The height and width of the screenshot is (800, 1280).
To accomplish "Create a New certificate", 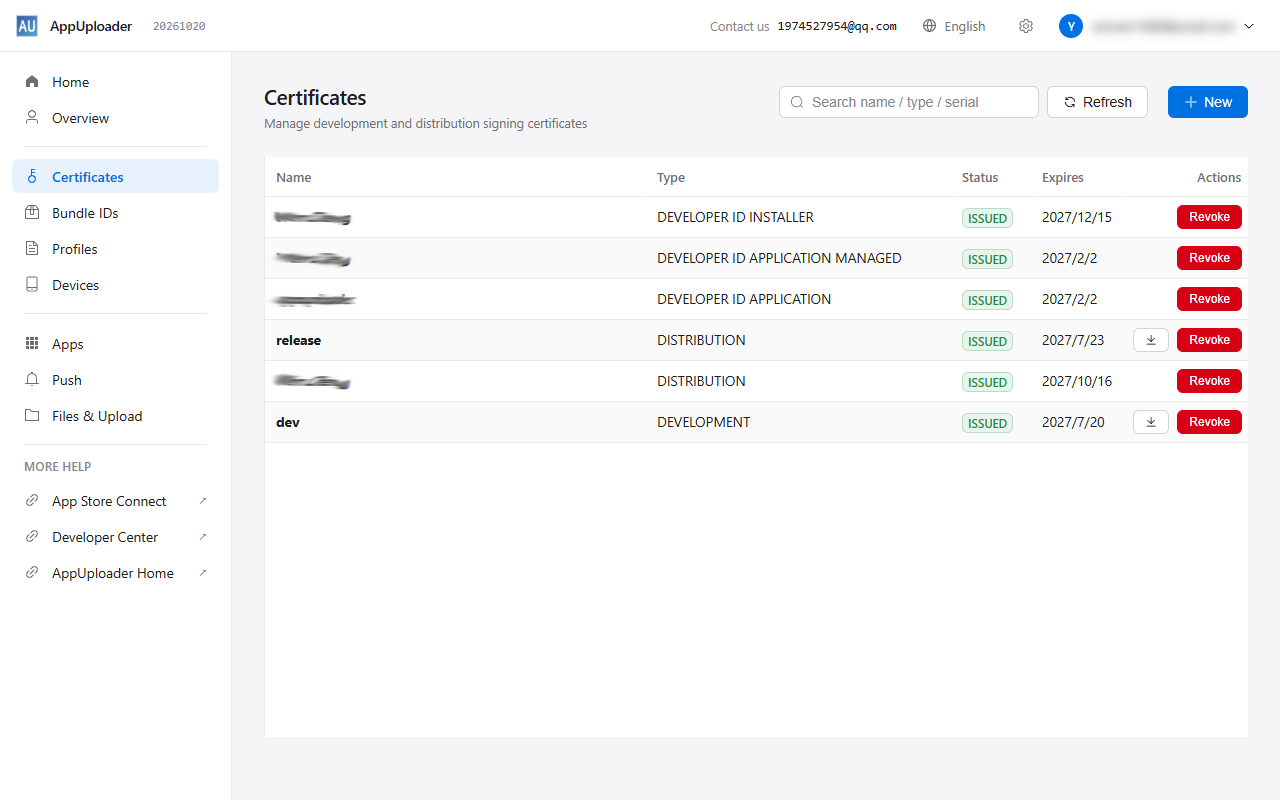I will click(x=1208, y=102).
